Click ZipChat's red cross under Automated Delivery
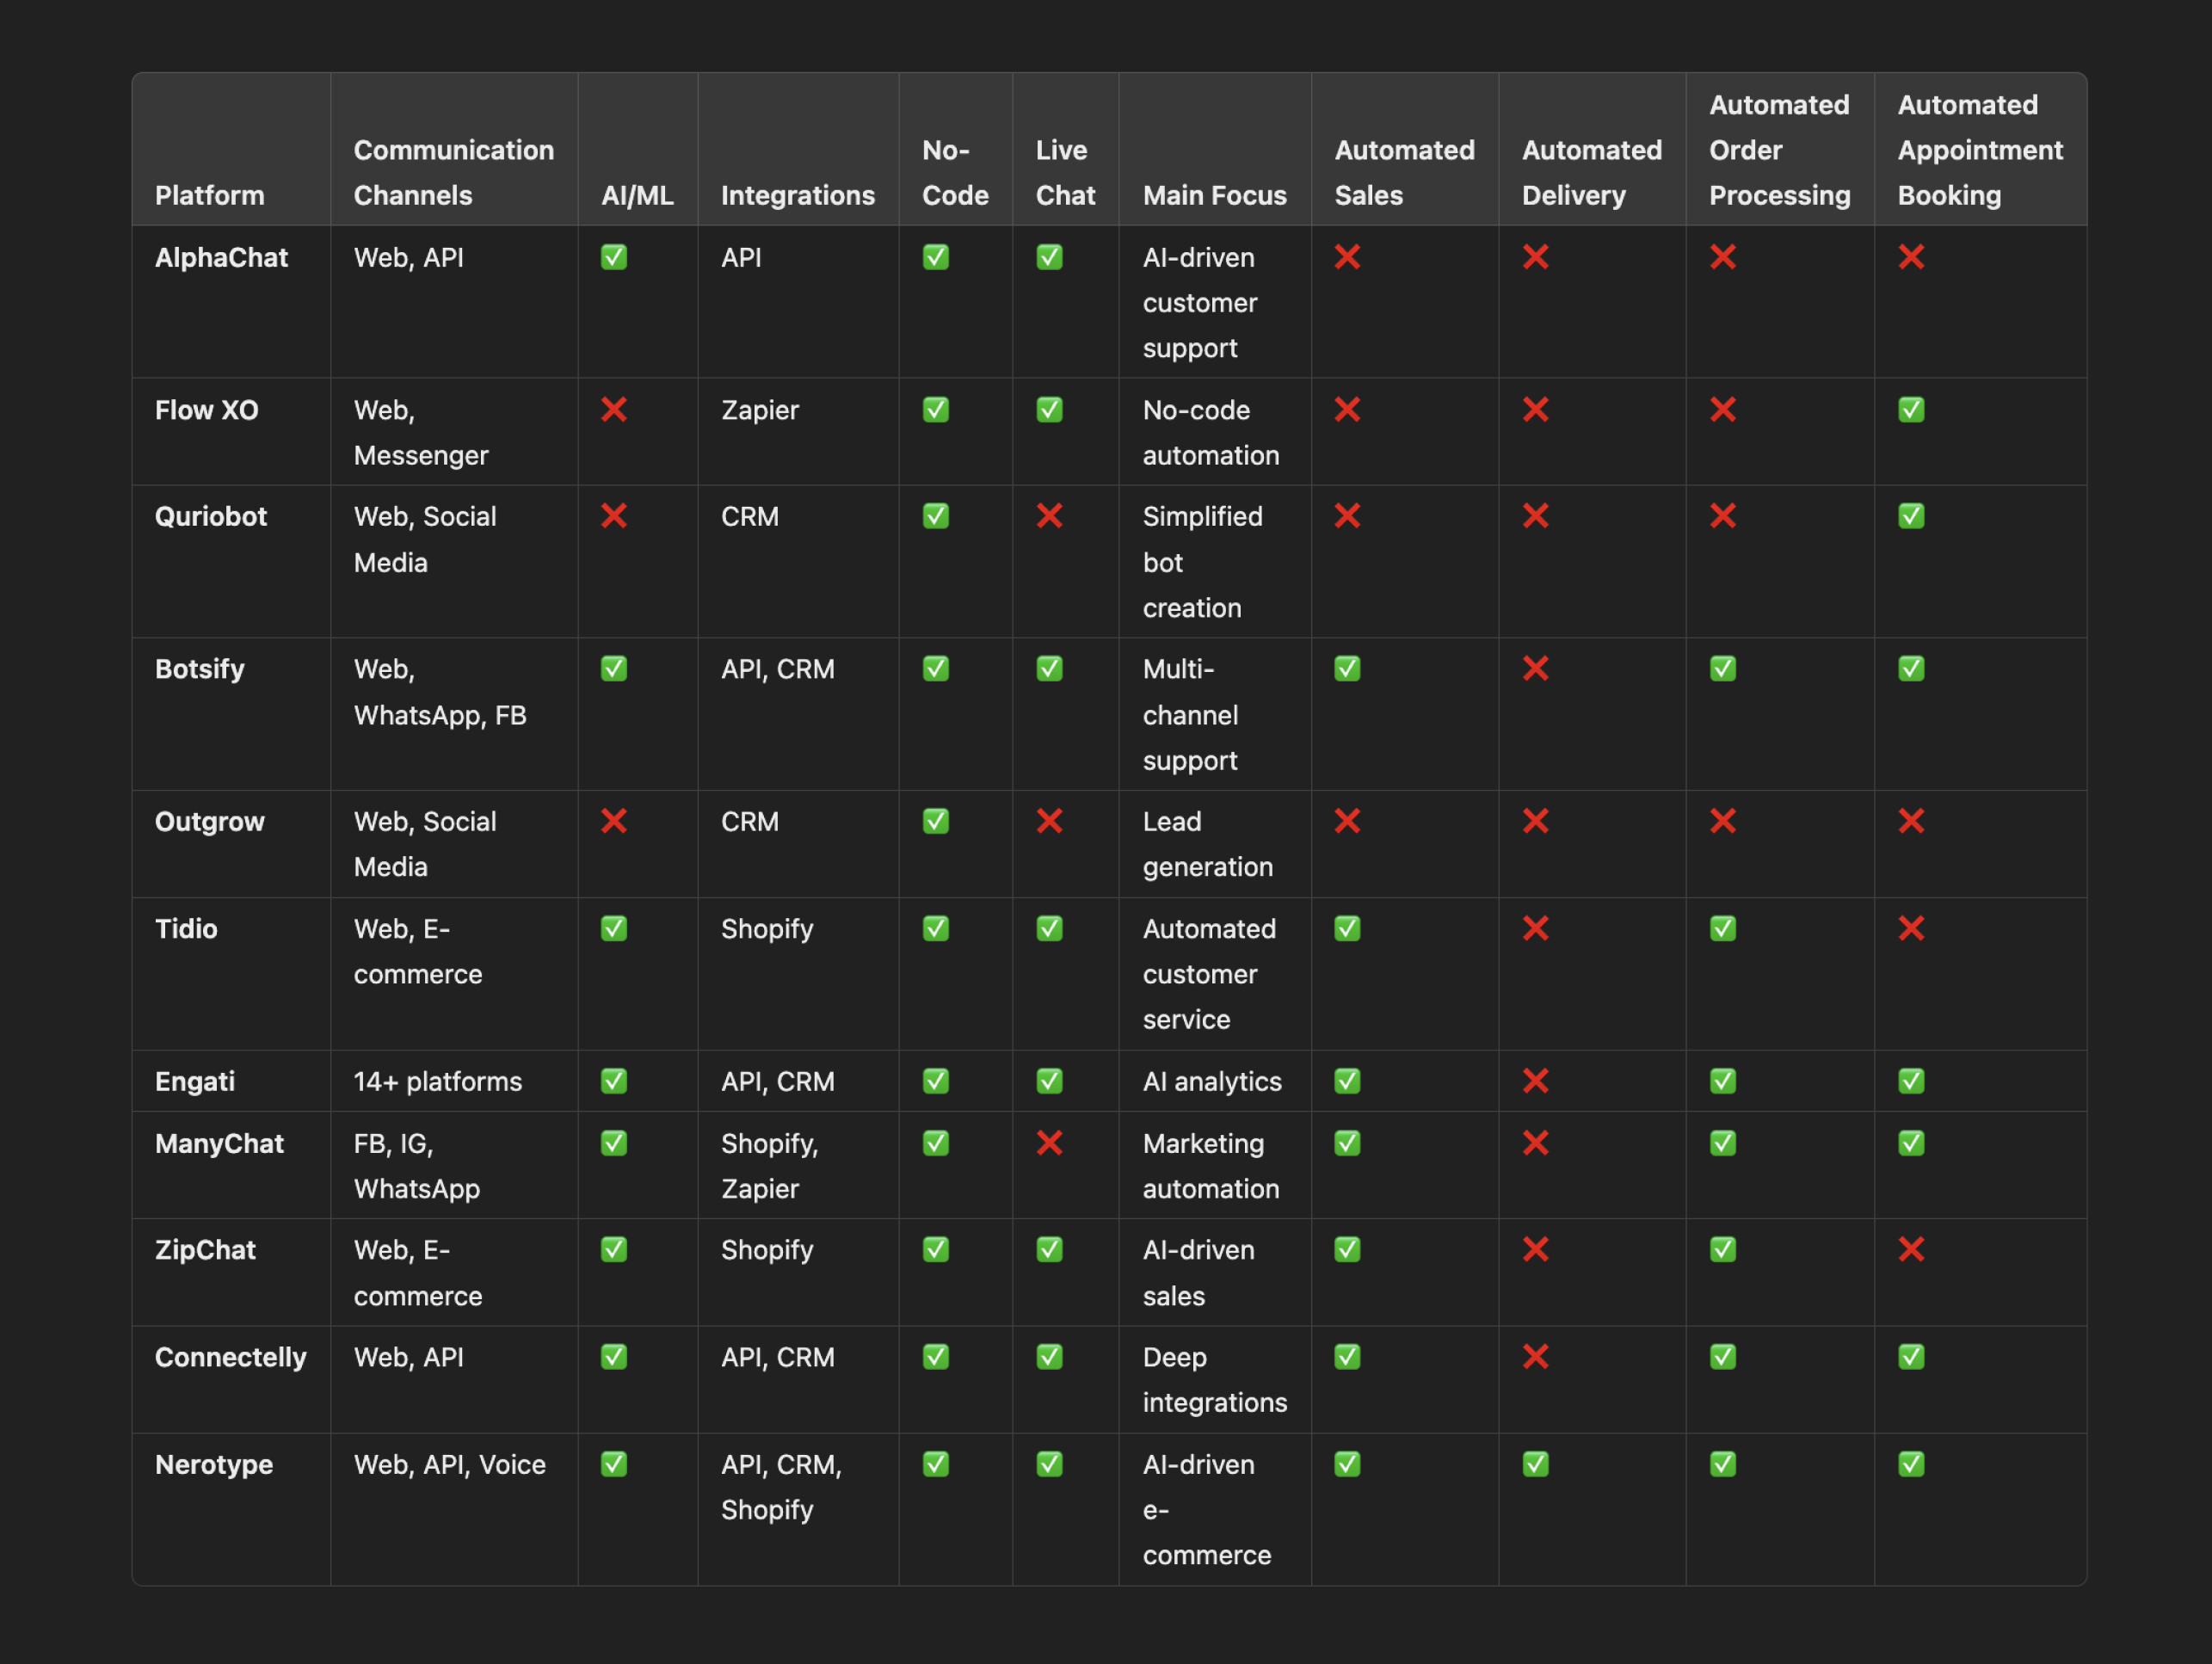Image resolution: width=2212 pixels, height=1664 pixels. (1535, 1249)
